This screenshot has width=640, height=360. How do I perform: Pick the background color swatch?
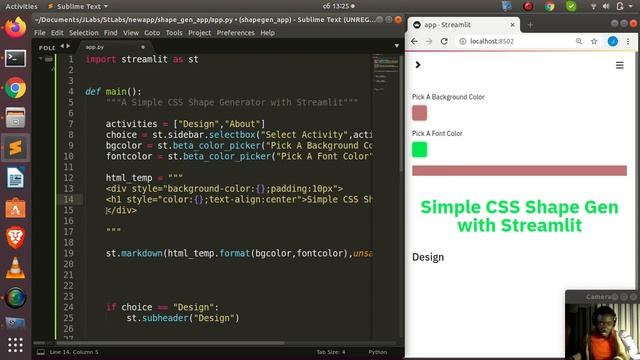click(419, 113)
